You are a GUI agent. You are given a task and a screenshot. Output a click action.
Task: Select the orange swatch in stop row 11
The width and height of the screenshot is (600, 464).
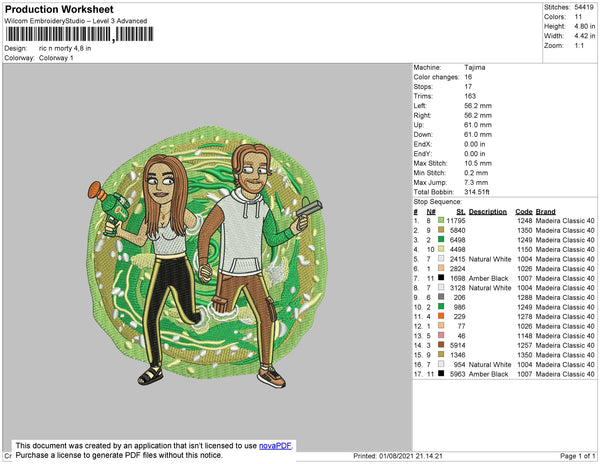[x=441, y=316]
